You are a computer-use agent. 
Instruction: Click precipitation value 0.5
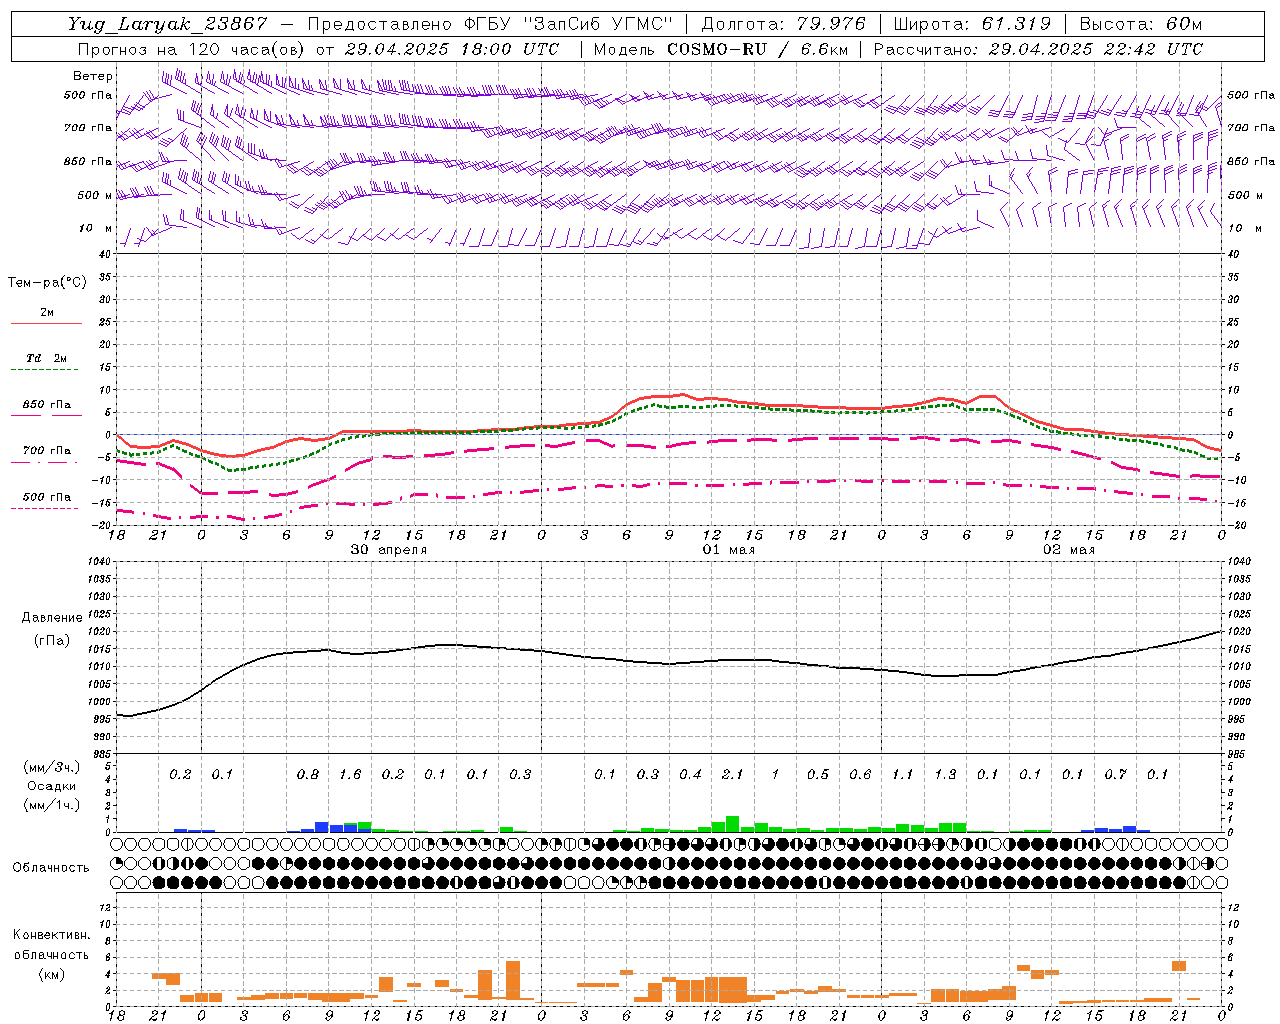(x=817, y=774)
